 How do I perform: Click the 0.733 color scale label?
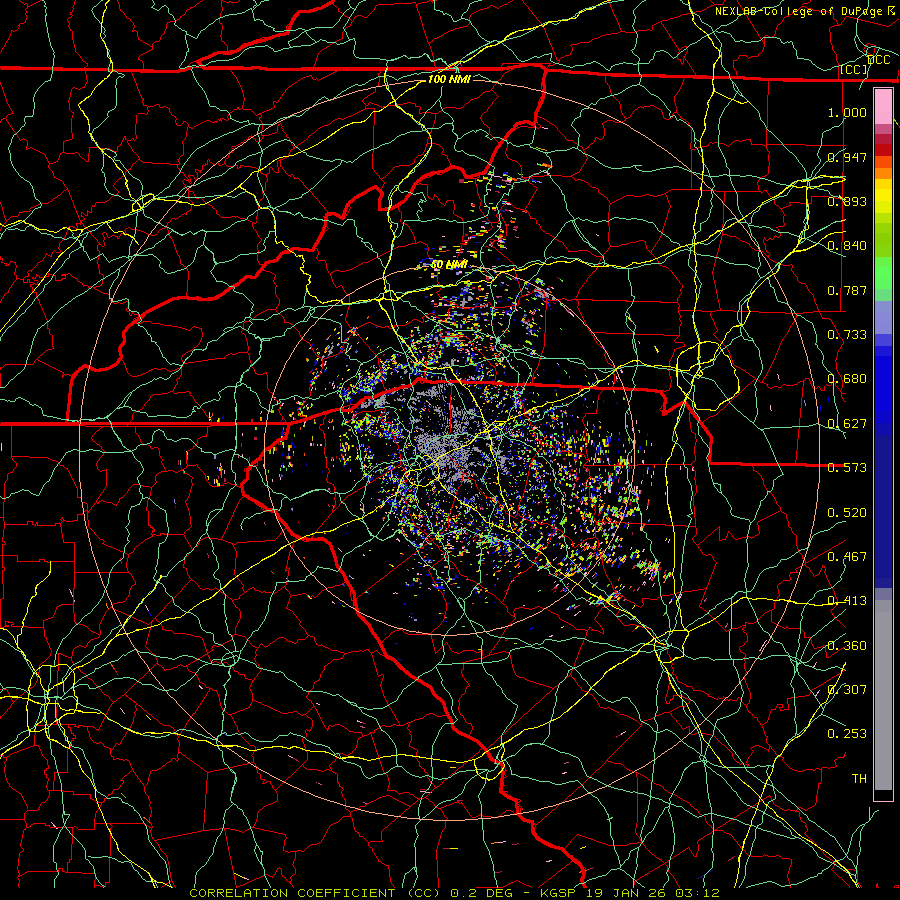click(x=847, y=335)
